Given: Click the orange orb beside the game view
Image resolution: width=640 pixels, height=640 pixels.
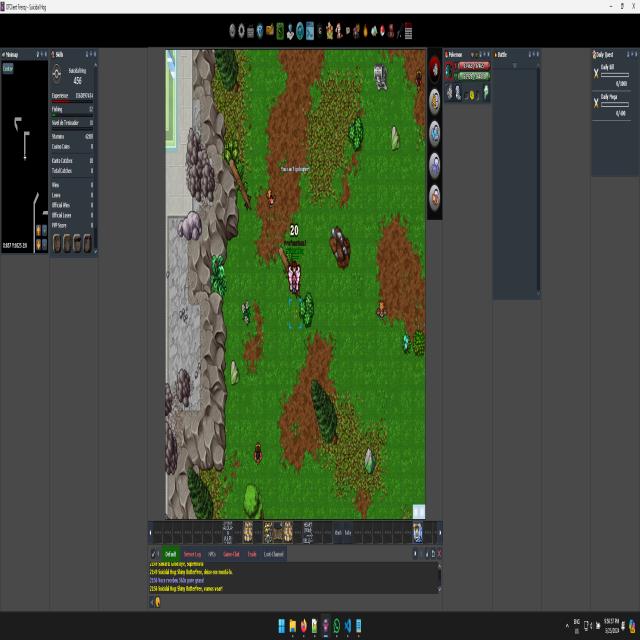Looking at the screenshot, I should (x=434, y=198).
